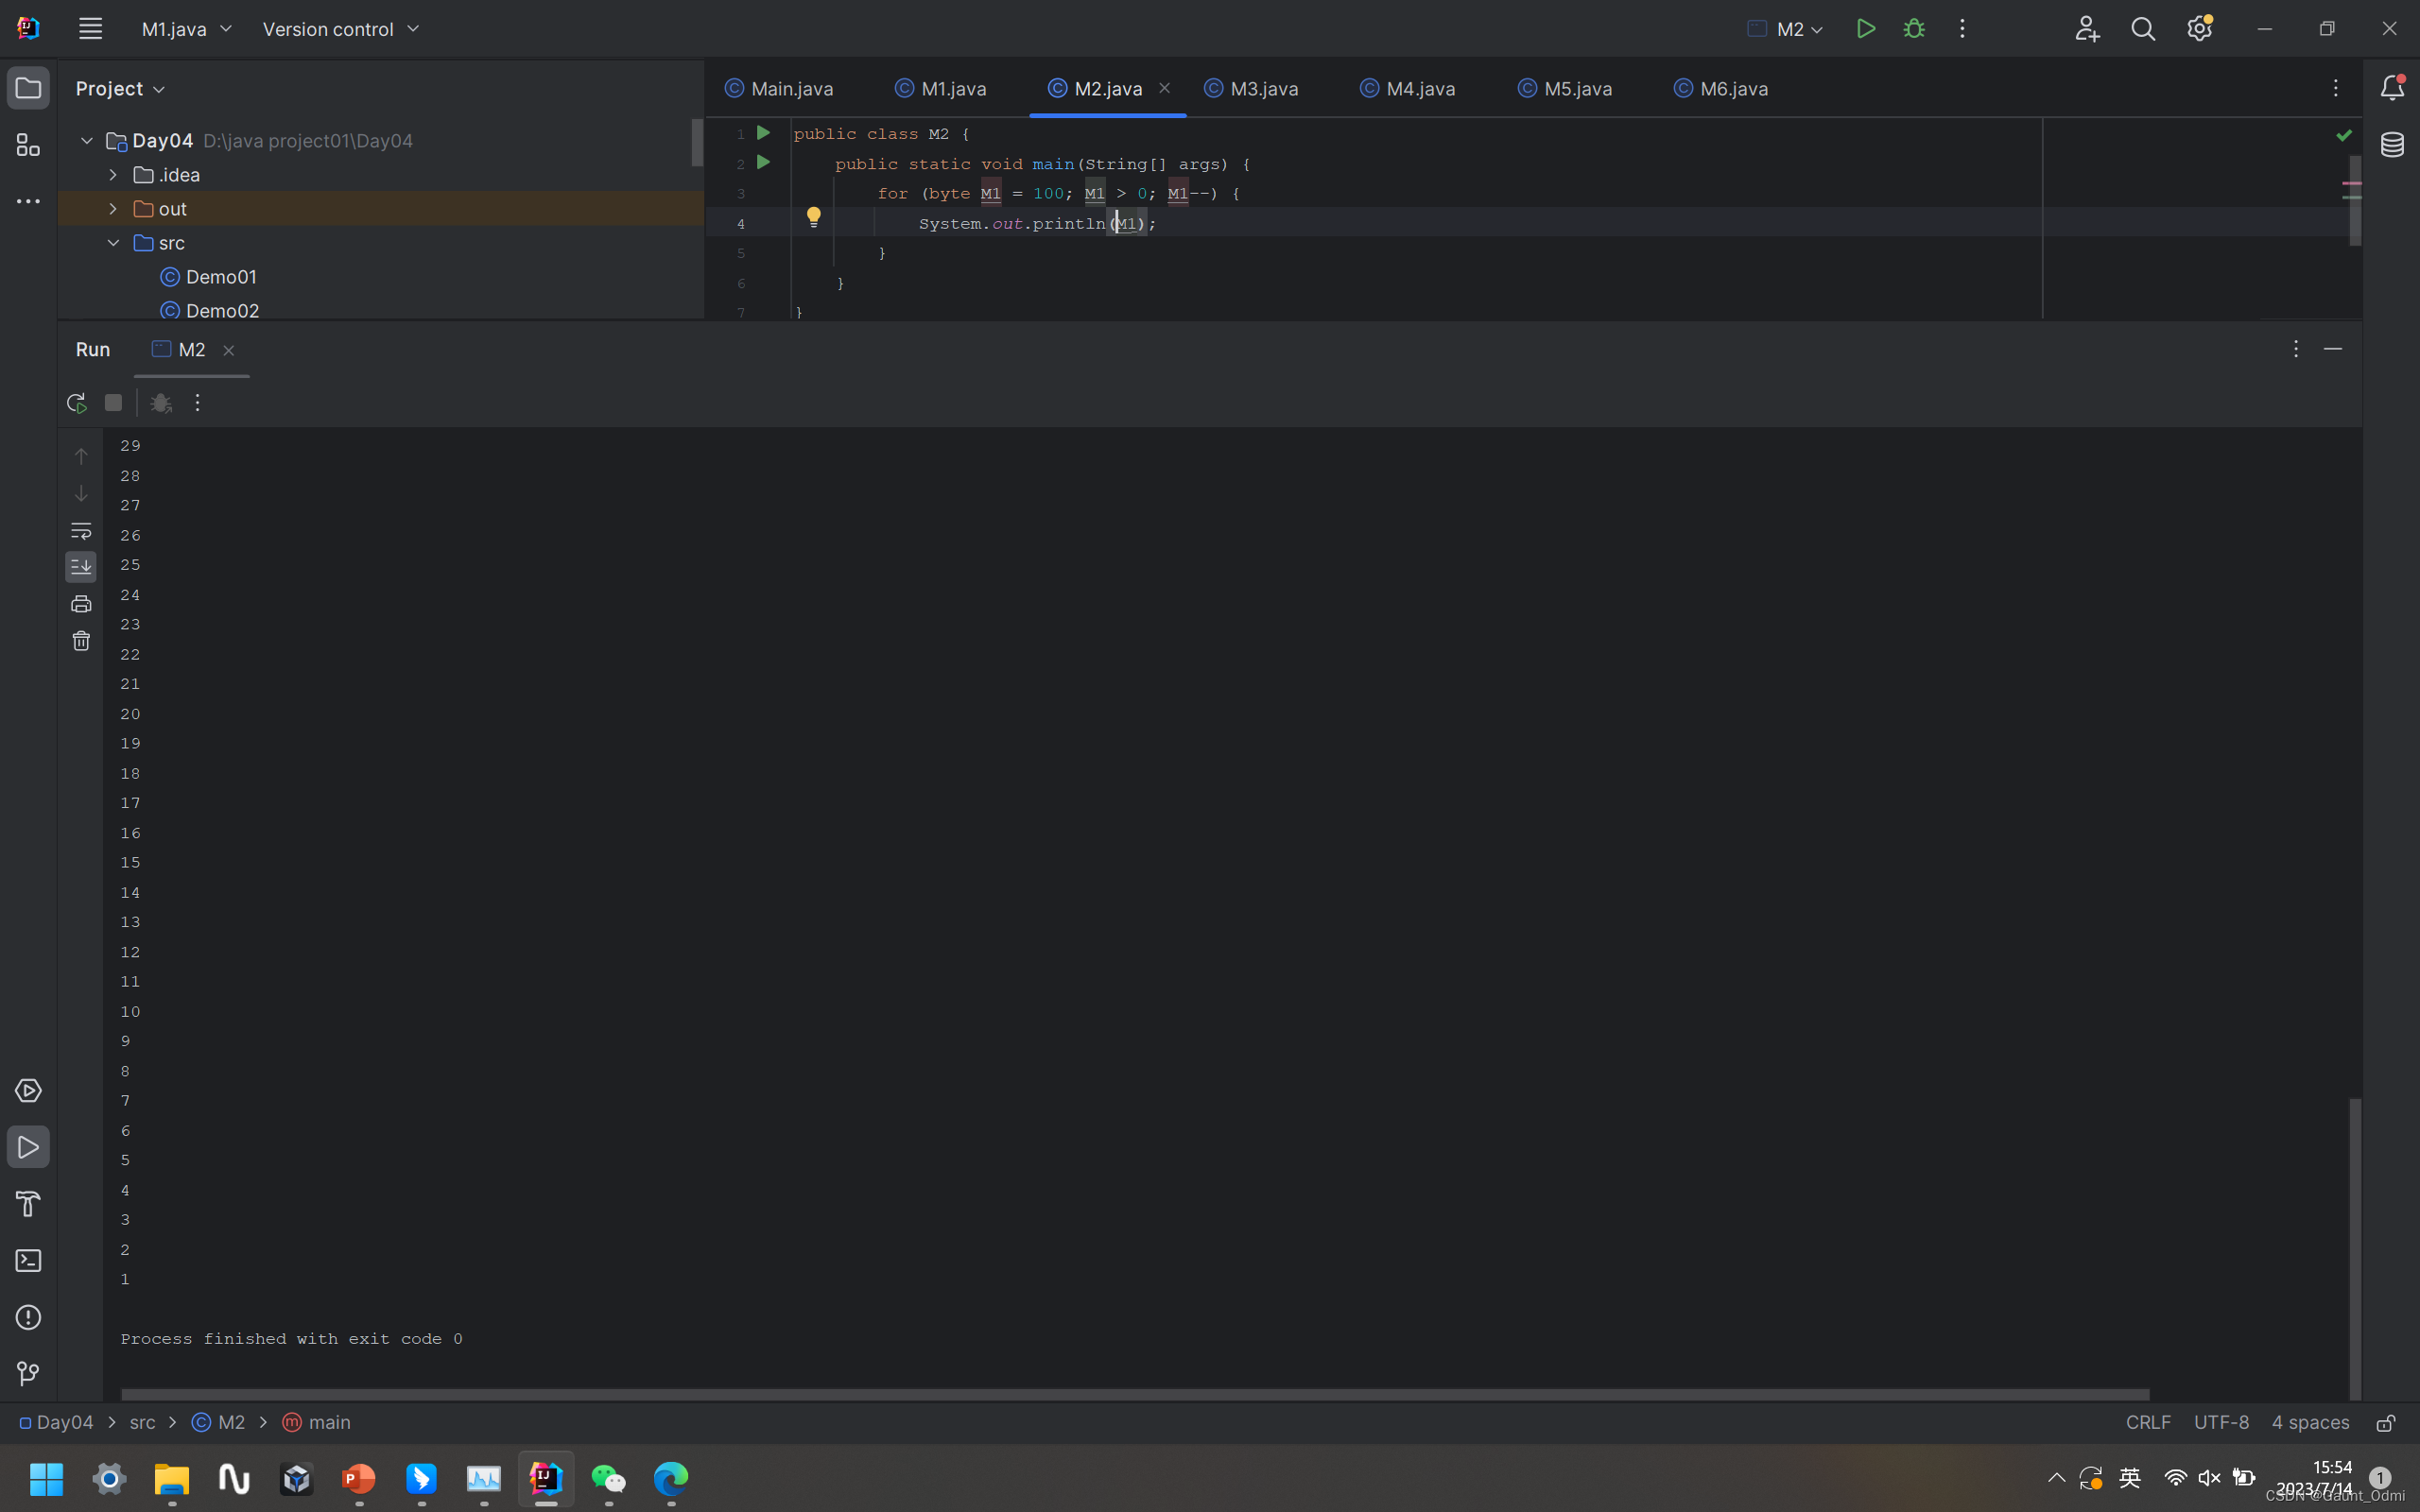Image resolution: width=2420 pixels, height=1512 pixels.
Task: Open the Notifications bell
Action: (2392, 88)
